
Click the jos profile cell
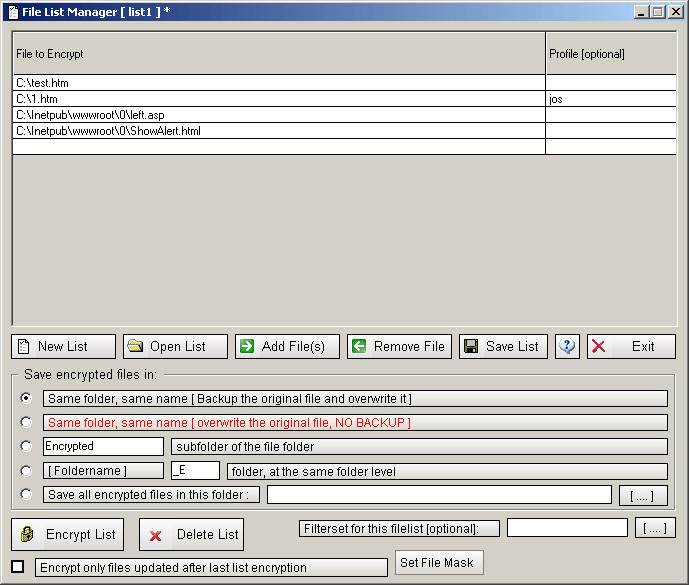click(611, 98)
